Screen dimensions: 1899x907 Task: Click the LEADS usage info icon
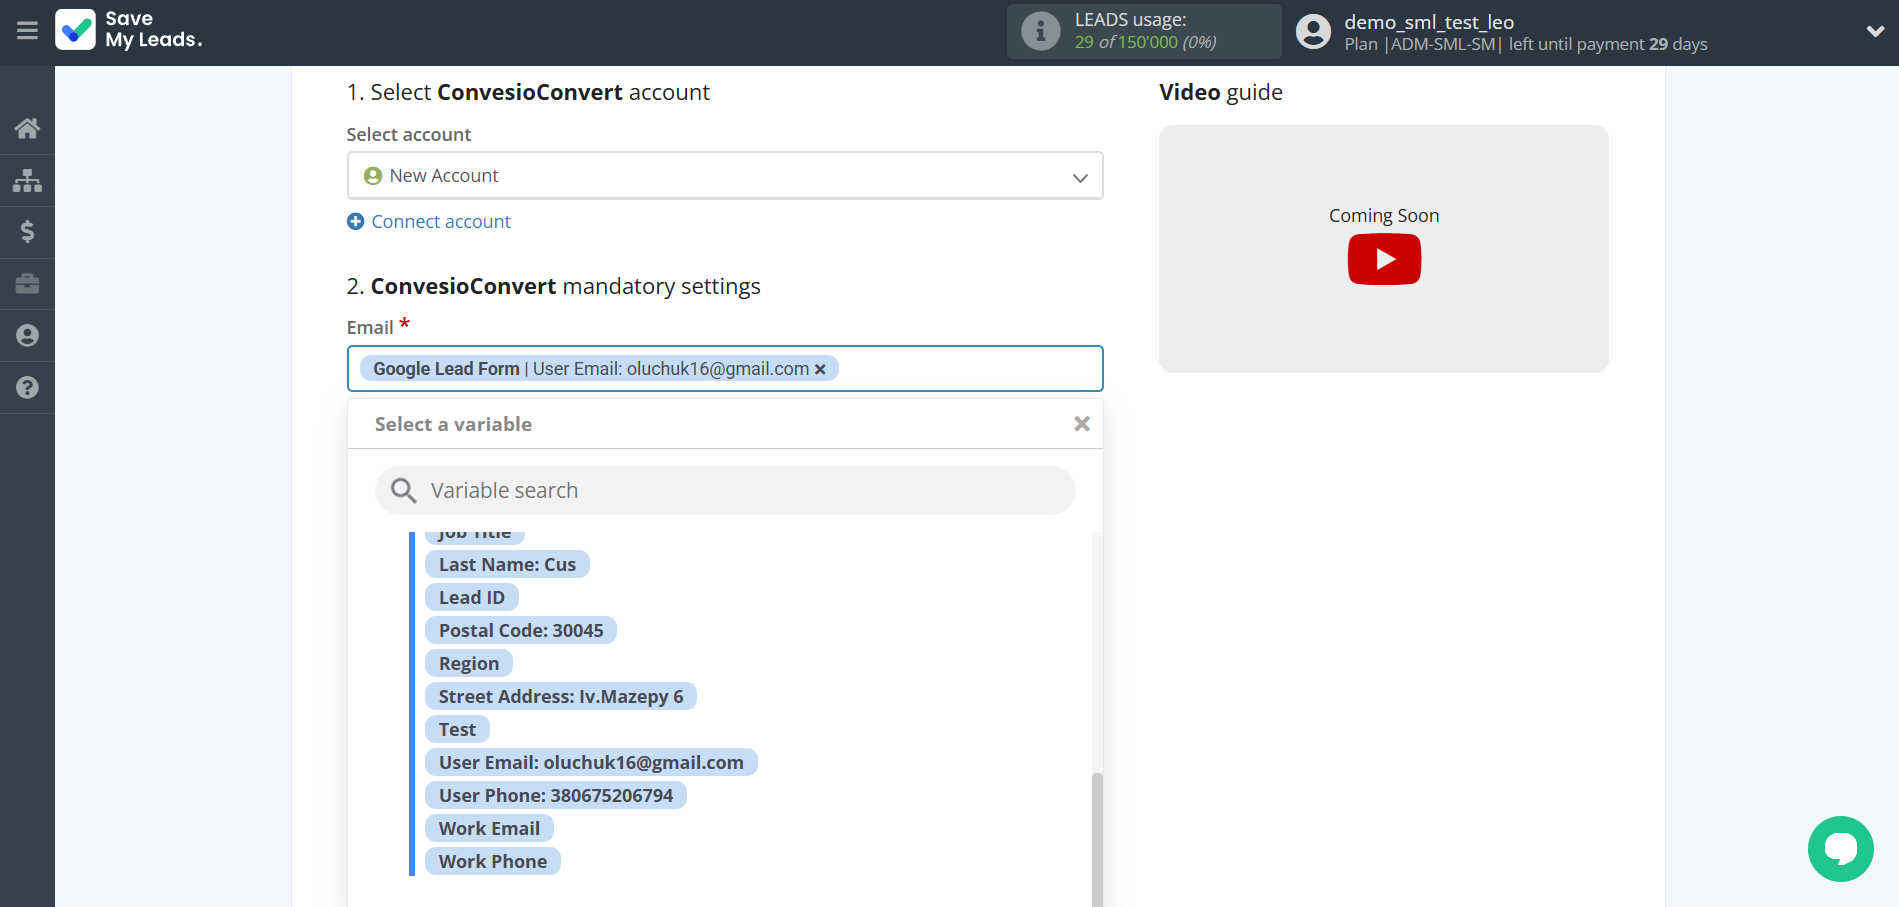coord(1040,31)
